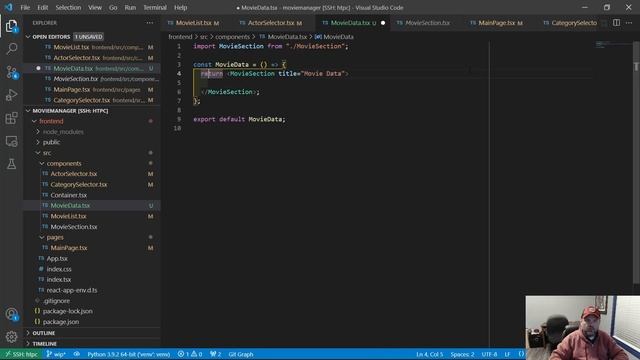Open the View menu

pos(95,7)
